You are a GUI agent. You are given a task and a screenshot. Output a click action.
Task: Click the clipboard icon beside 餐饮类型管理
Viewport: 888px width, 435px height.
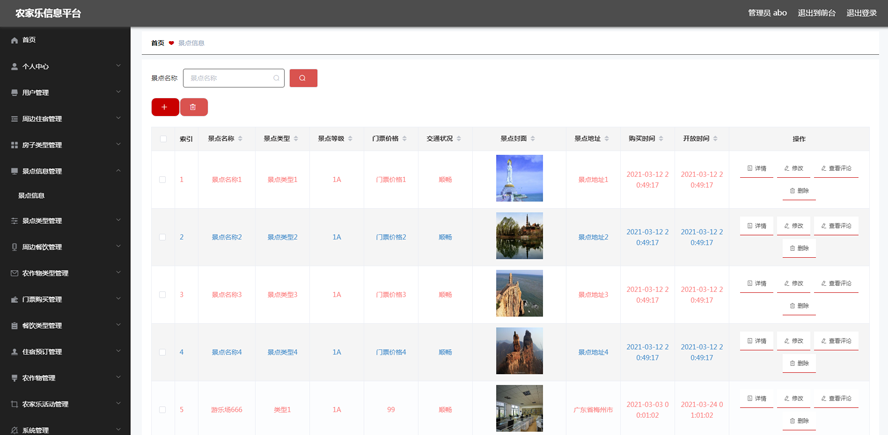click(x=15, y=326)
